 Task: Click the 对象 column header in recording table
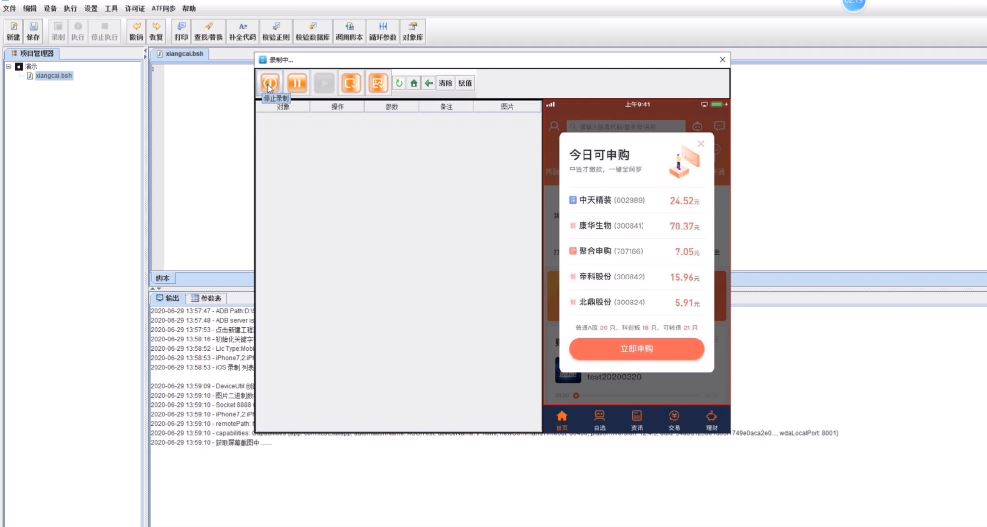point(283,106)
